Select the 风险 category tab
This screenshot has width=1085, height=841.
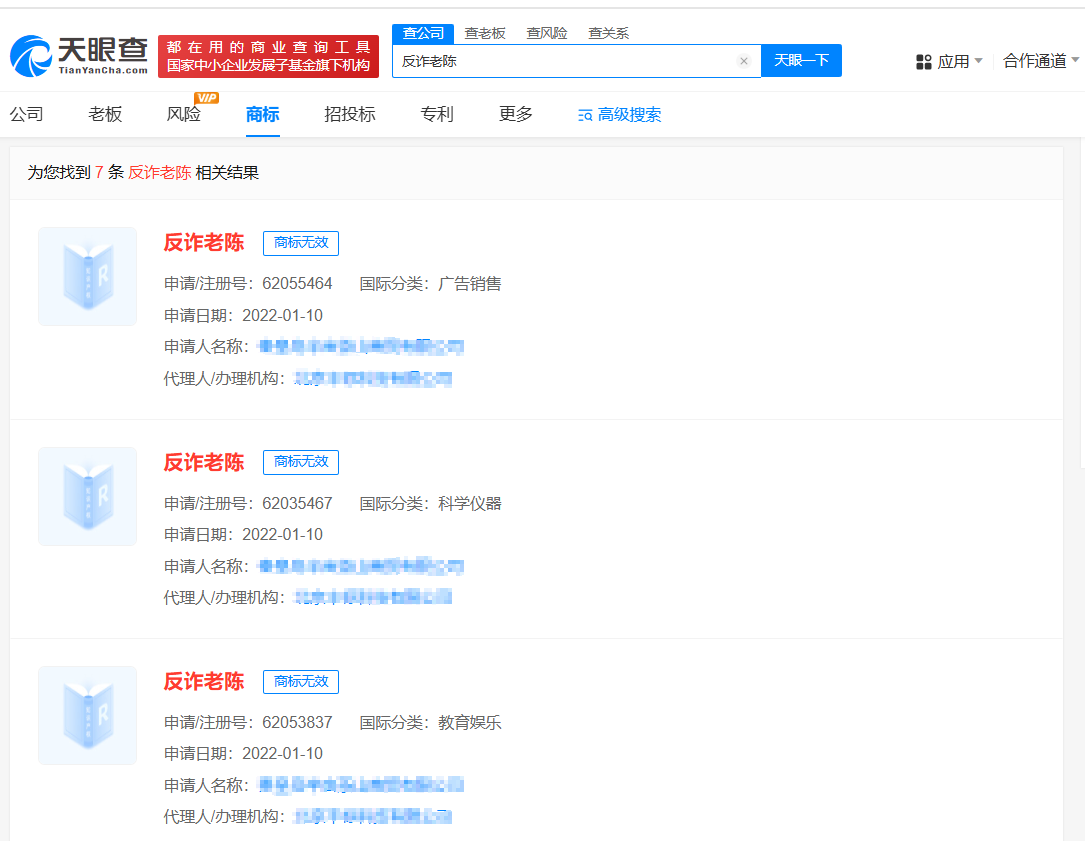click(x=183, y=114)
